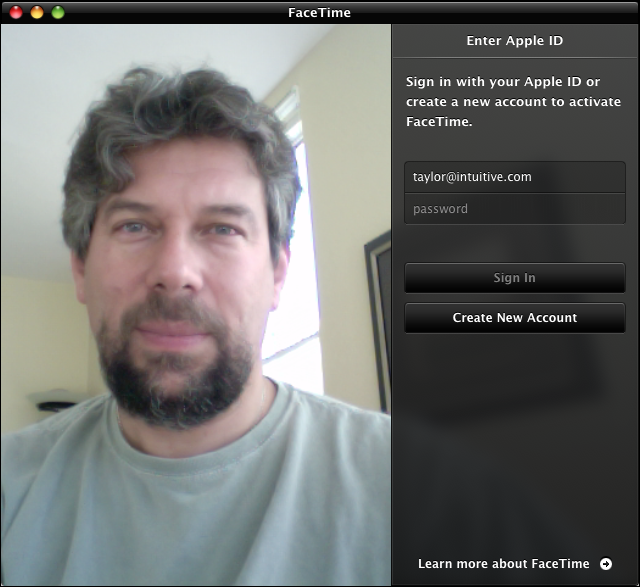The width and height of the screenshot is (640, 587).
Task: Click Create New Account button
Action: (x=515, y=318)
